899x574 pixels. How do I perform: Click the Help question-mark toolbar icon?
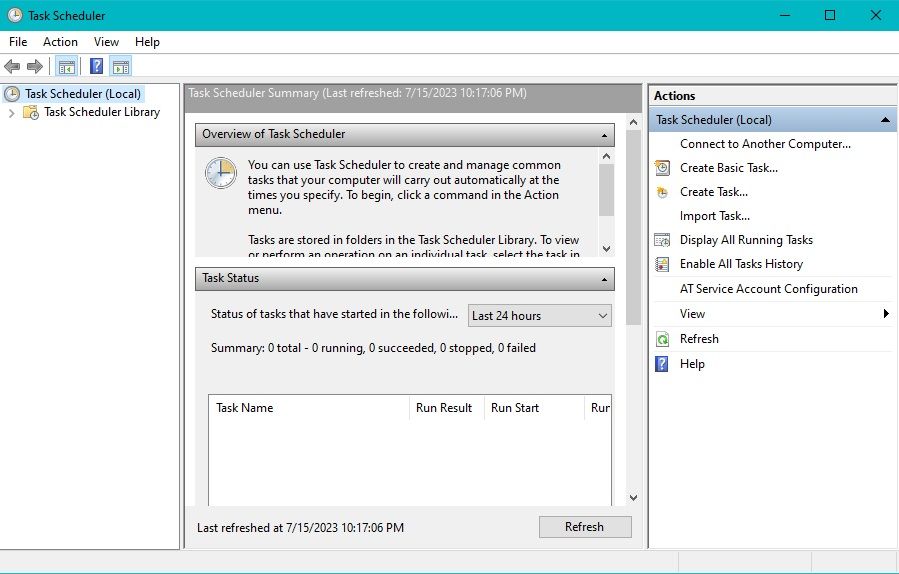pos(97,67)
